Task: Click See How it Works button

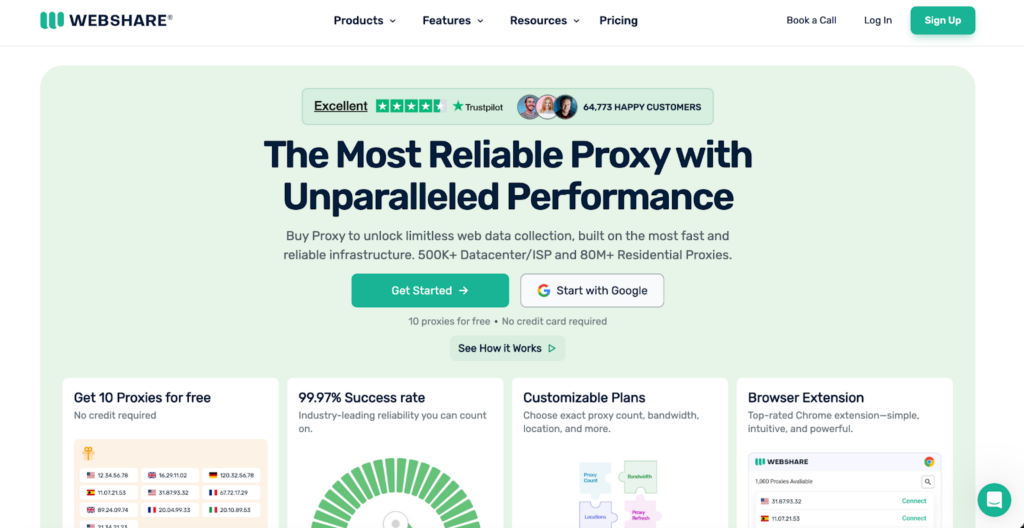Action: [x=506, y=348]
